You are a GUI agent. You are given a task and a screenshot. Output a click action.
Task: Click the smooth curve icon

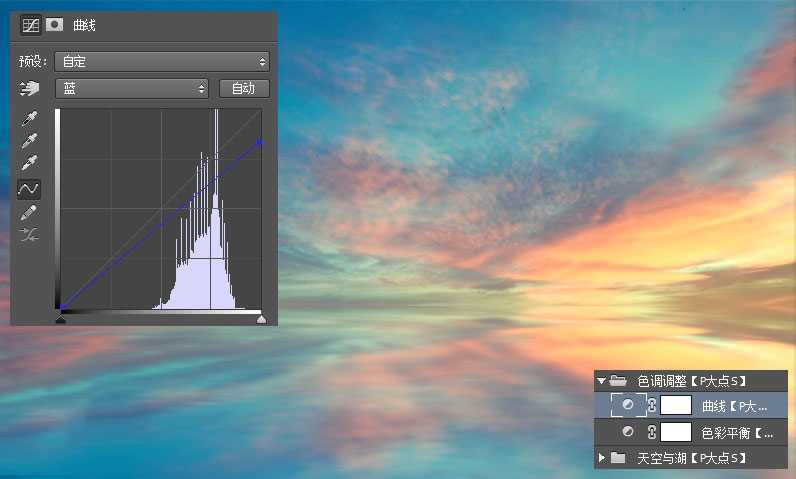tap(30, 235)
